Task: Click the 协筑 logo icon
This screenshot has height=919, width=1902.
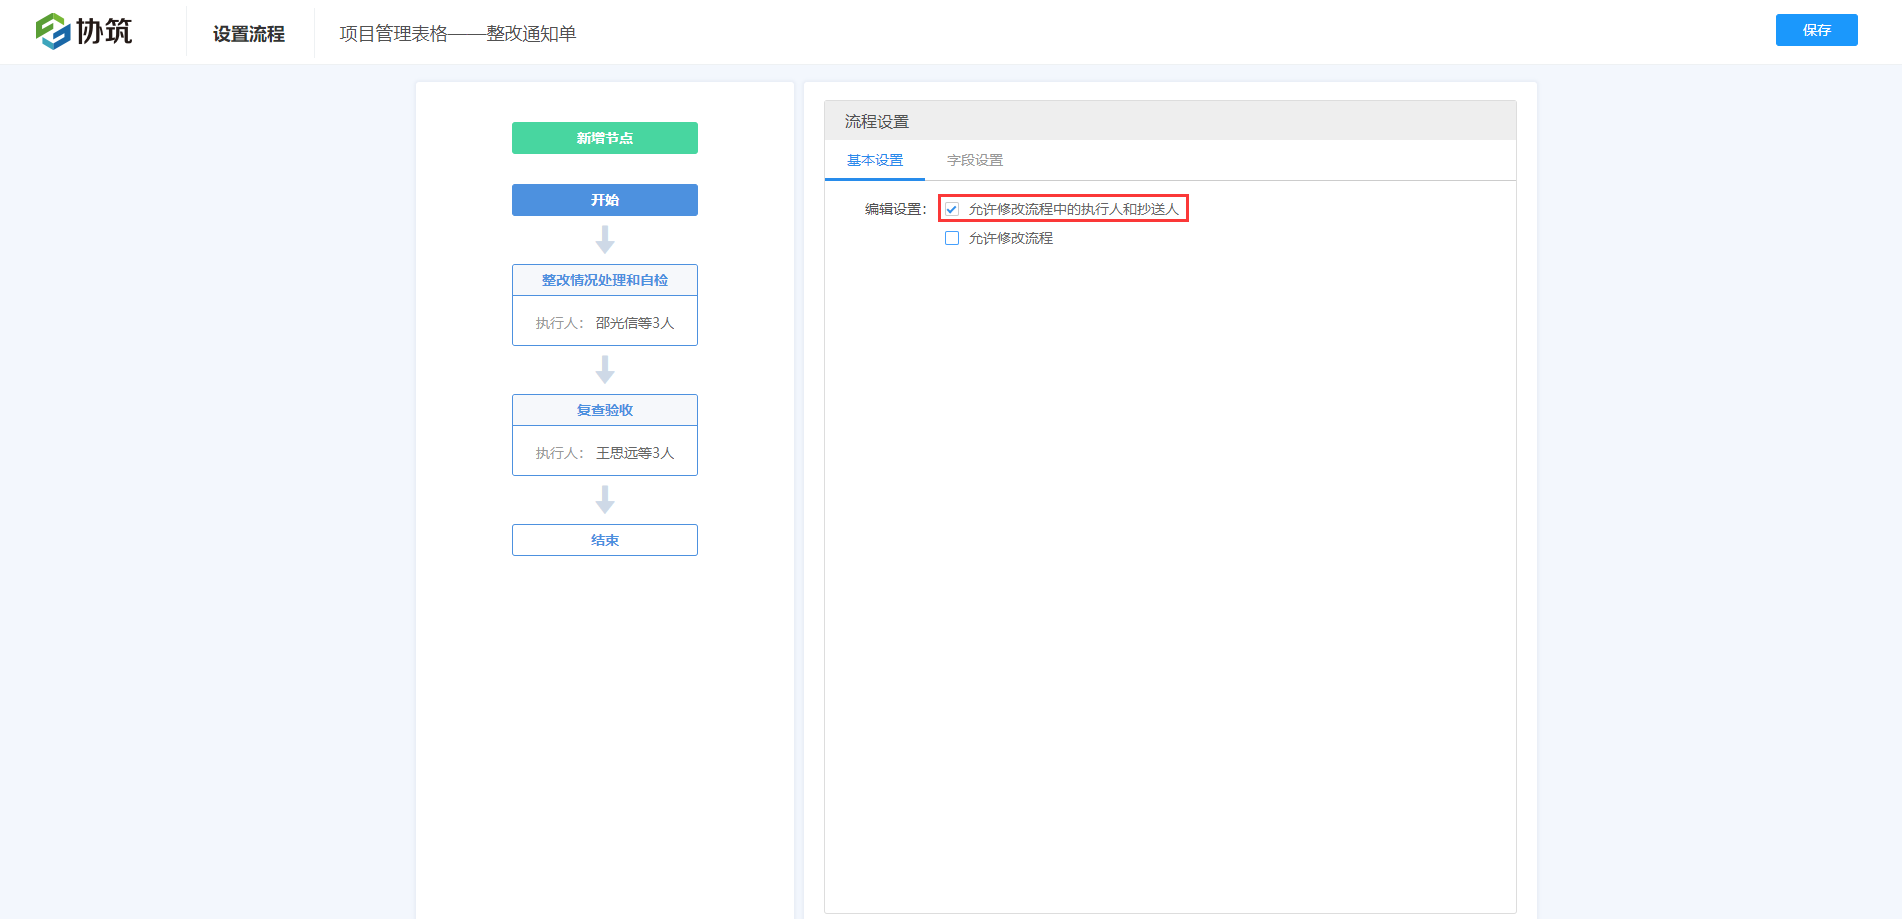Action: (52, 32)
